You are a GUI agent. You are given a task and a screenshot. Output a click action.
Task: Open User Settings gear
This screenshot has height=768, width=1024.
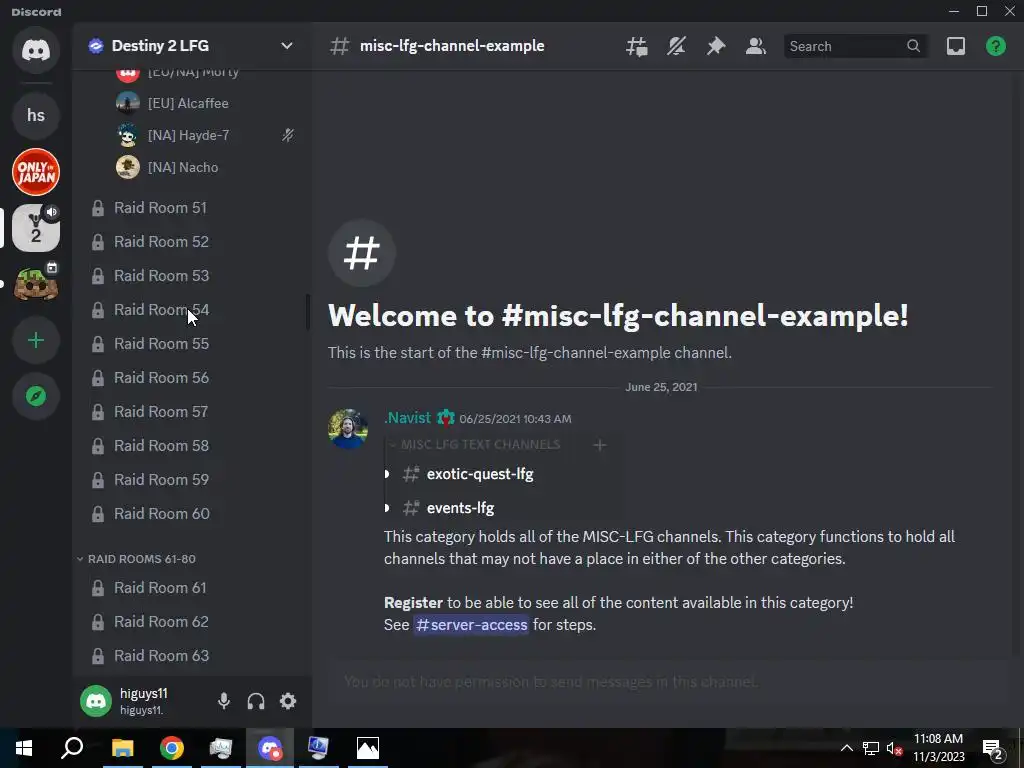point(288,701)
